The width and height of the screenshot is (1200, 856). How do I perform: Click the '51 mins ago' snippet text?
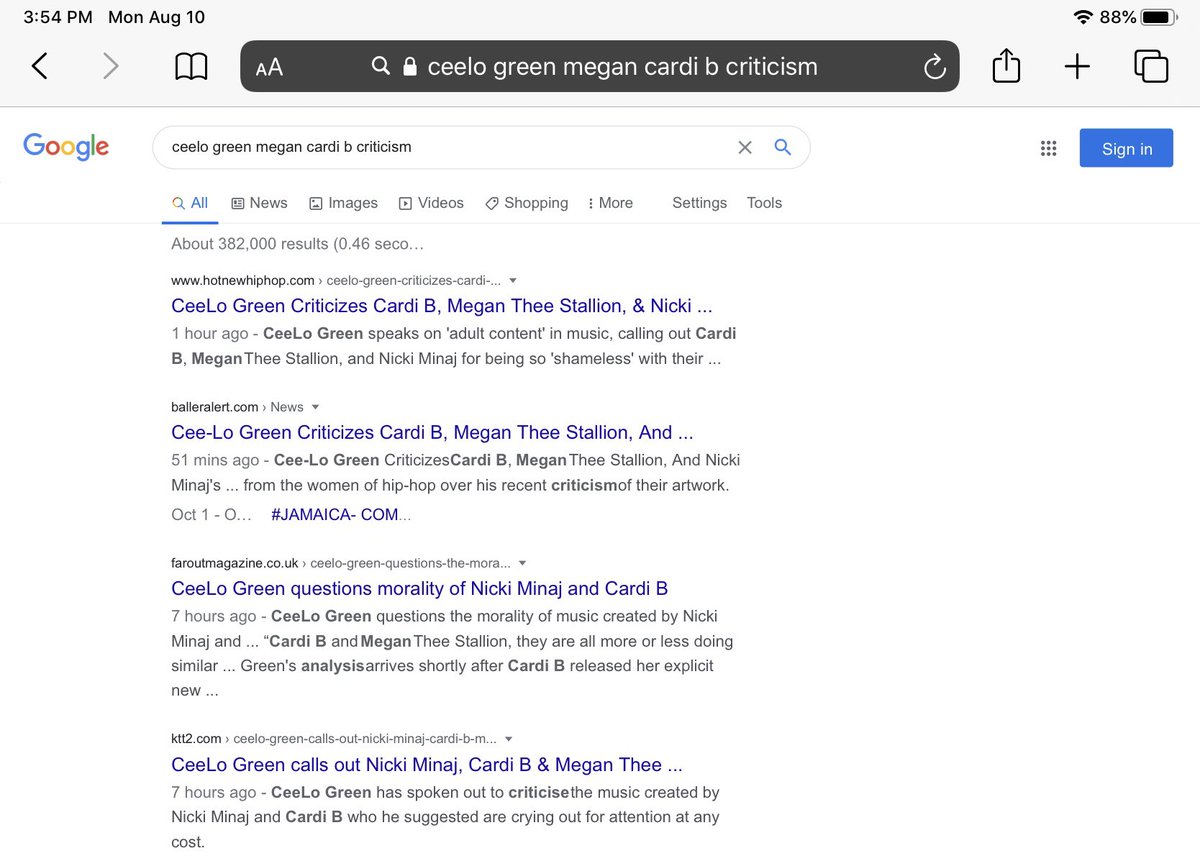click(215, 460)
